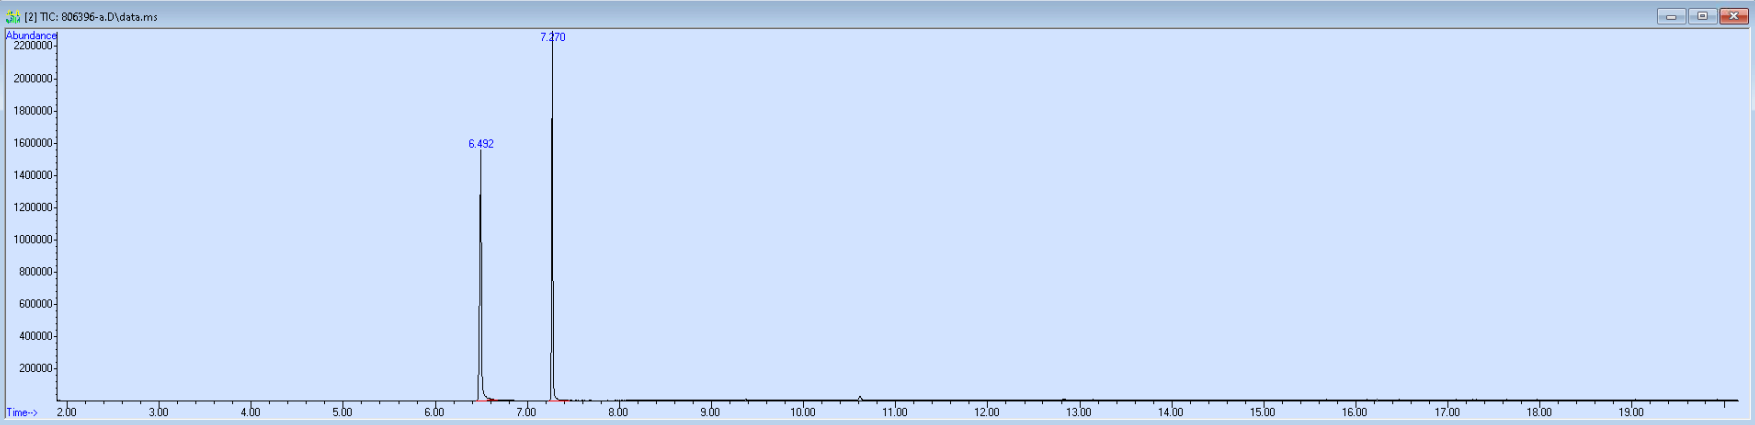Click the 8.00 time axis label
This screenshot has width=1755, height=425.
point(618,412)
